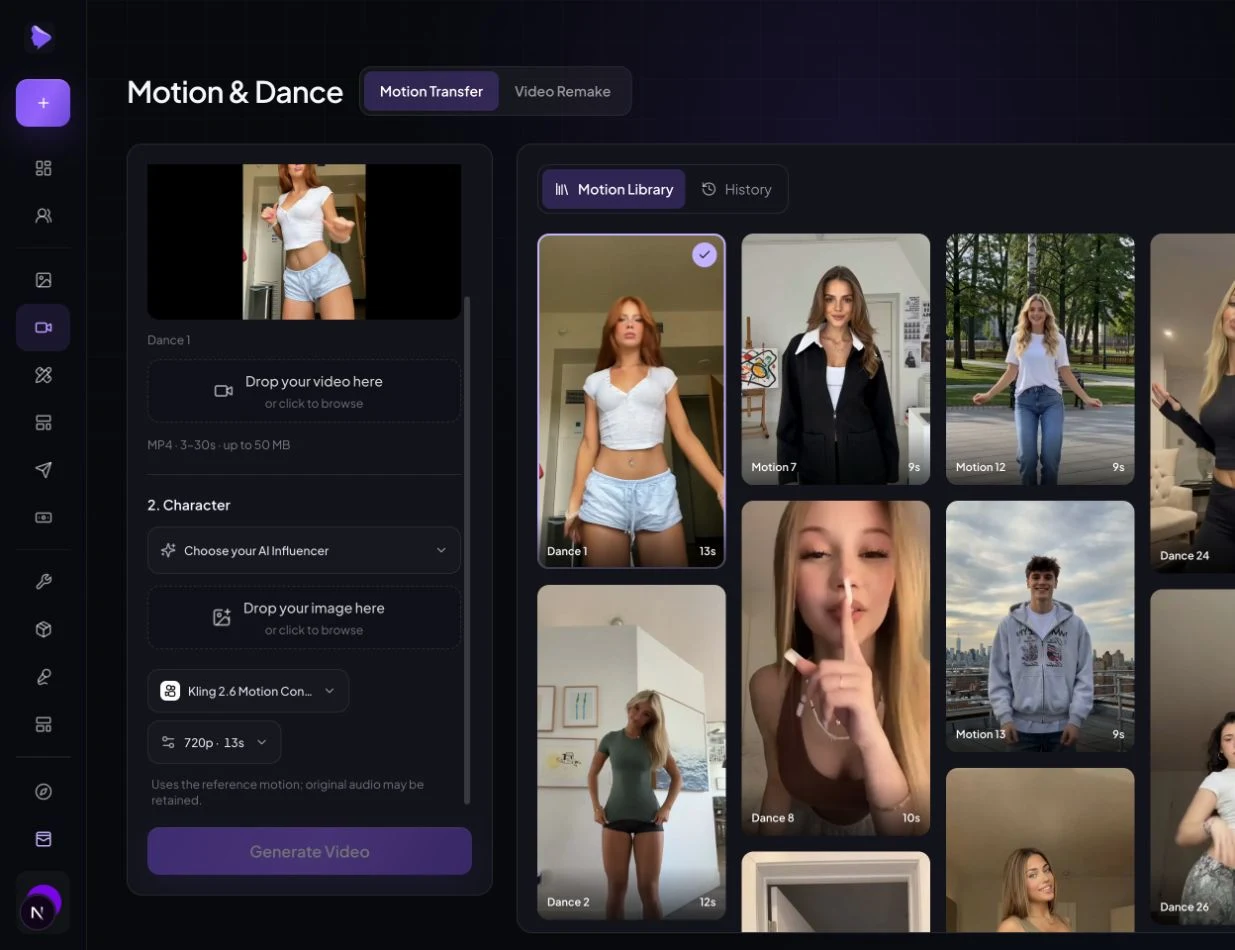The image size is (1235, 950).
Task: Select the Motion Library tab
Action: (614, 189)
